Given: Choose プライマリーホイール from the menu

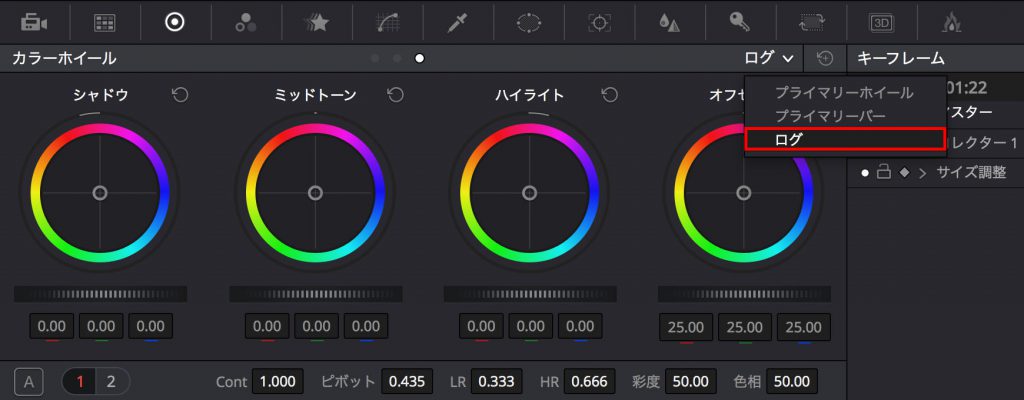Looking at the screenshot, I should 844,93.
